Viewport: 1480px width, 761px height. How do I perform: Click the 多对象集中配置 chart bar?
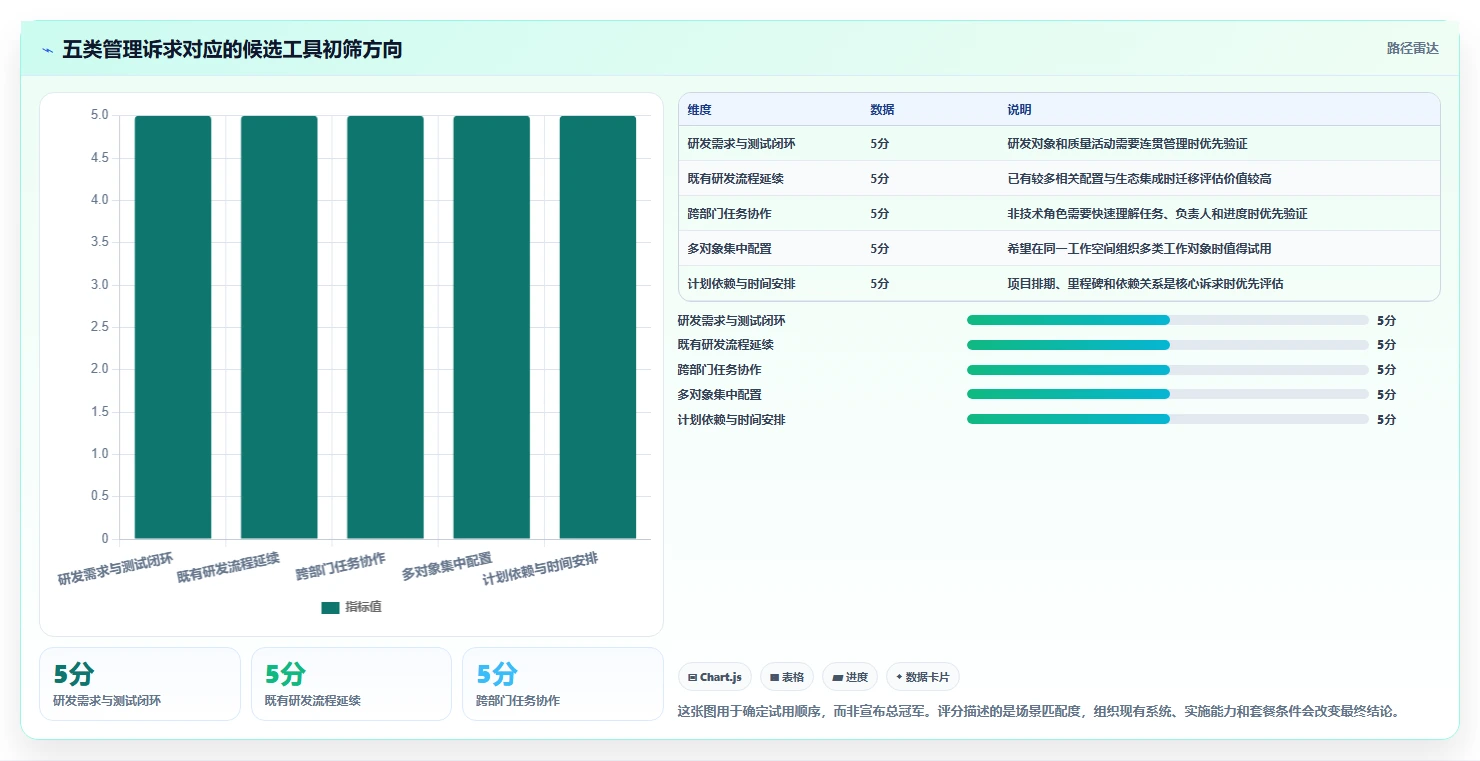pos(491,327)
